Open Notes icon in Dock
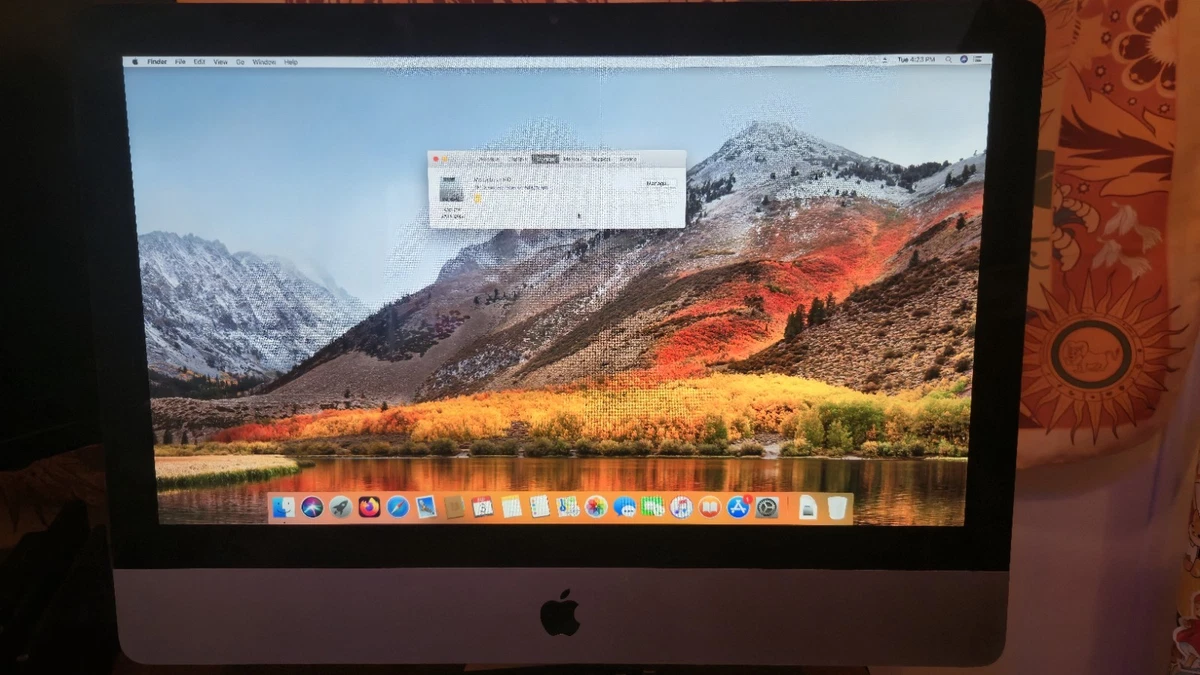 tap(511, 507)
